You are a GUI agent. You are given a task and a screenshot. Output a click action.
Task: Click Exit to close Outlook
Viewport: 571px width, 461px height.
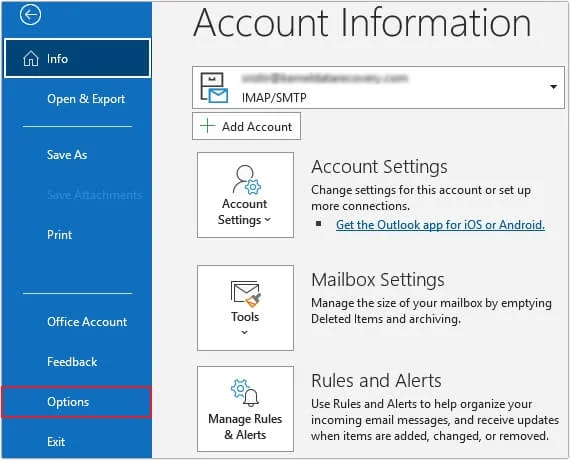[56, 442]
